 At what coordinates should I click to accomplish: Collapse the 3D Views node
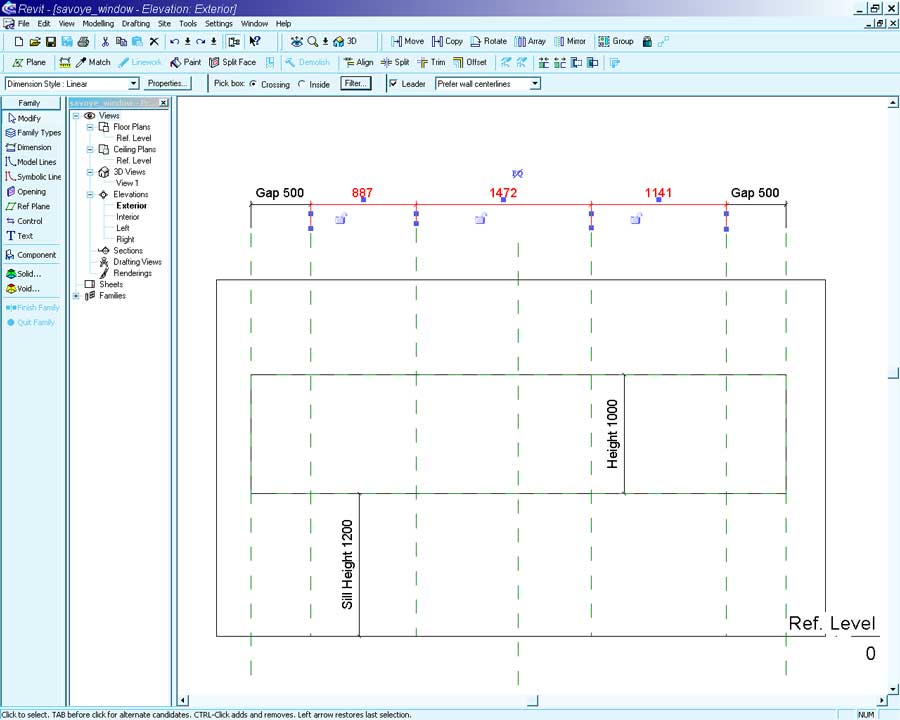coord(90,172)
